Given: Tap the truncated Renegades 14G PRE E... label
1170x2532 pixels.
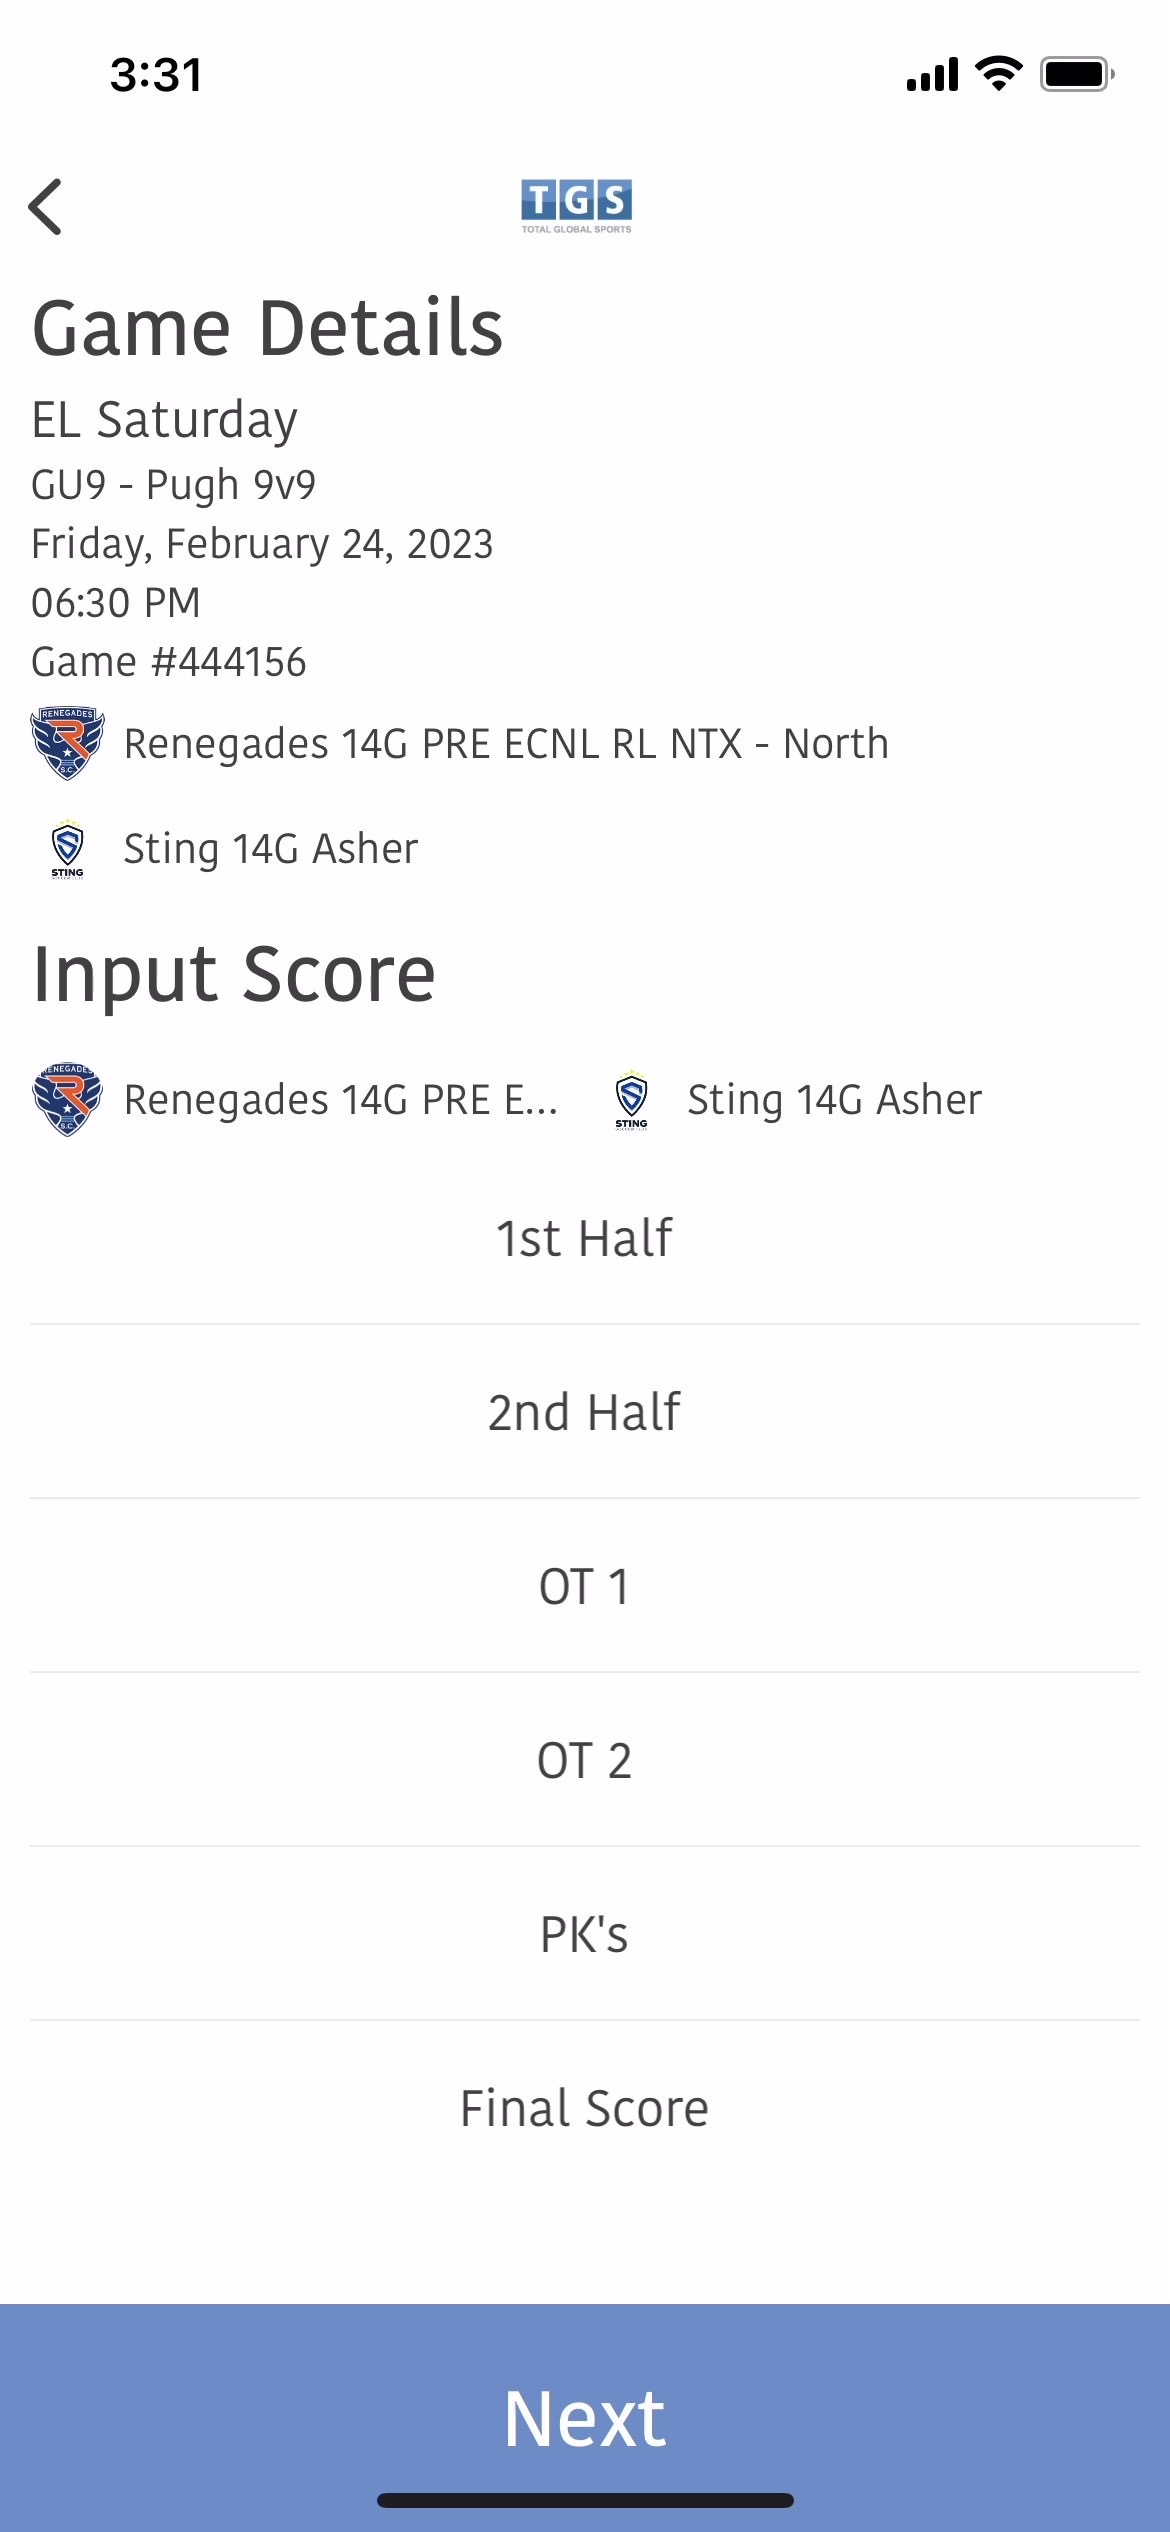Looking at the screenshot, I should point(341,1100).
